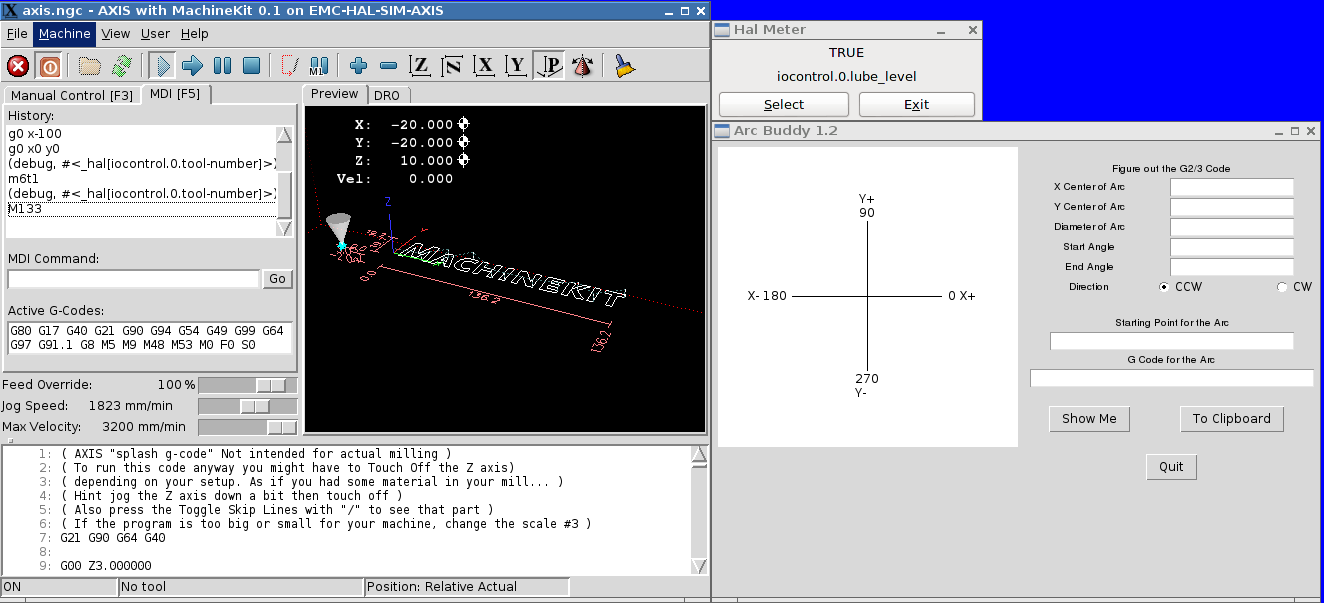Viewport: 1324px width, 603px height.
Task: Click the Select button in Hal Meter
Action: [x=784, y=104]
